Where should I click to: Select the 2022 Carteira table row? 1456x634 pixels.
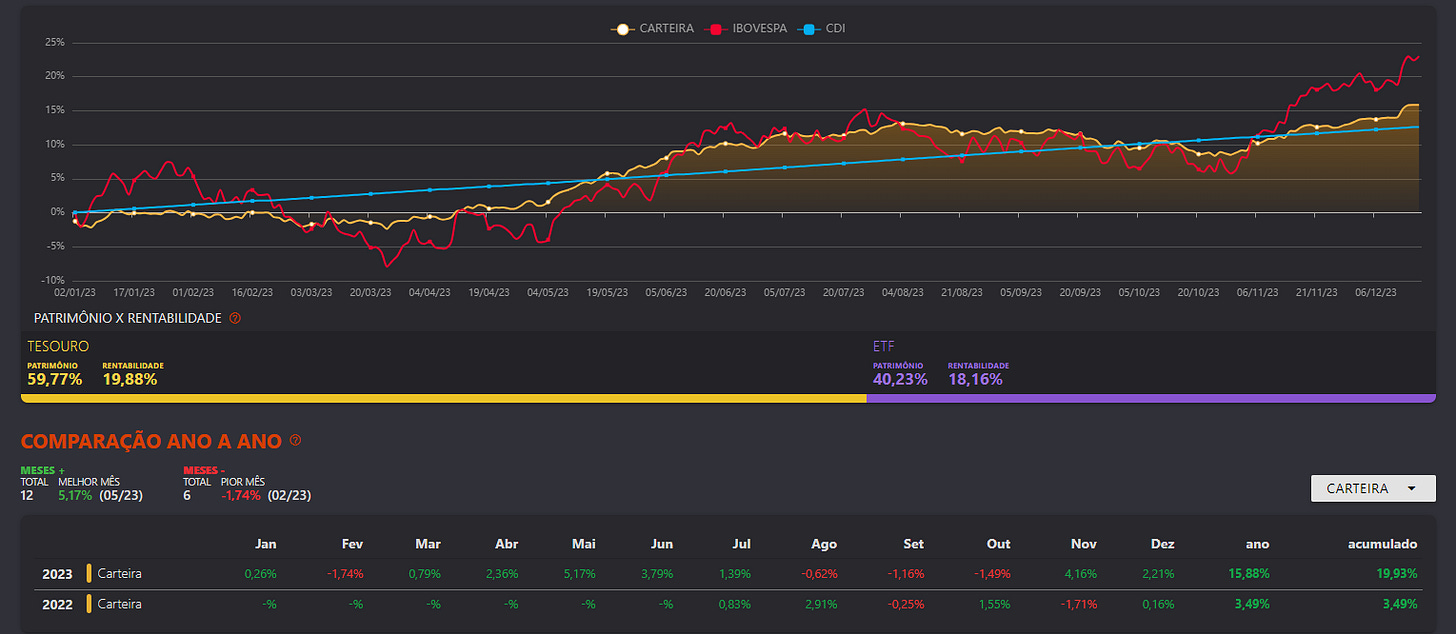tap(728, 604)
